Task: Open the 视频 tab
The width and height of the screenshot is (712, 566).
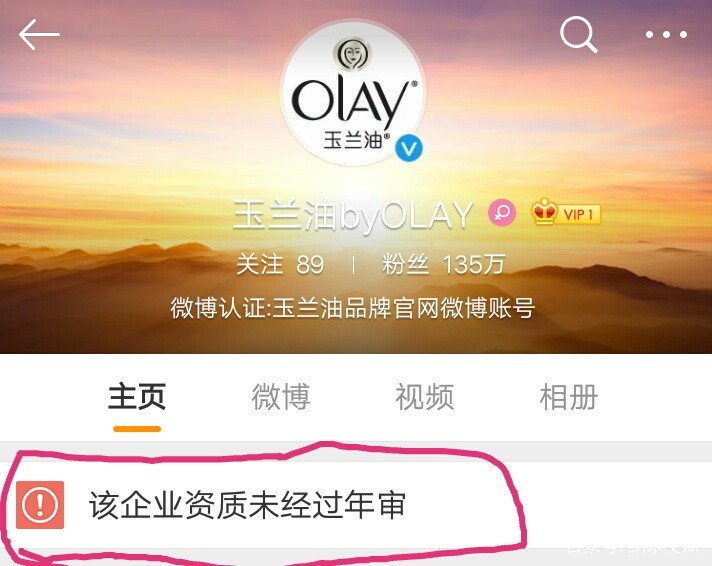Action: point(425,397)
